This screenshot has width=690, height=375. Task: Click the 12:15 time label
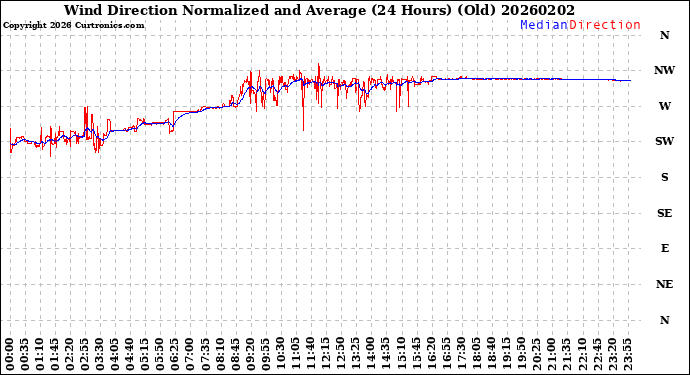(x=325, y=355)
